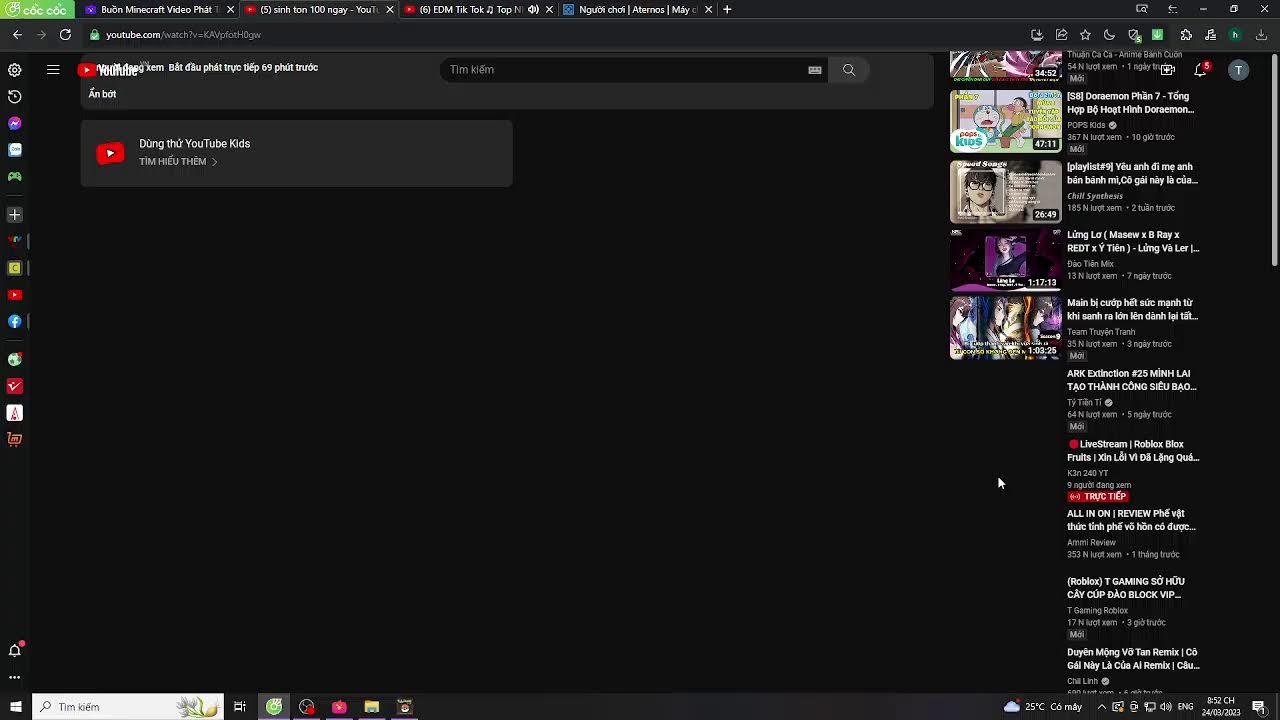Open the YouTube hamburger guide menu

[53, 70]
